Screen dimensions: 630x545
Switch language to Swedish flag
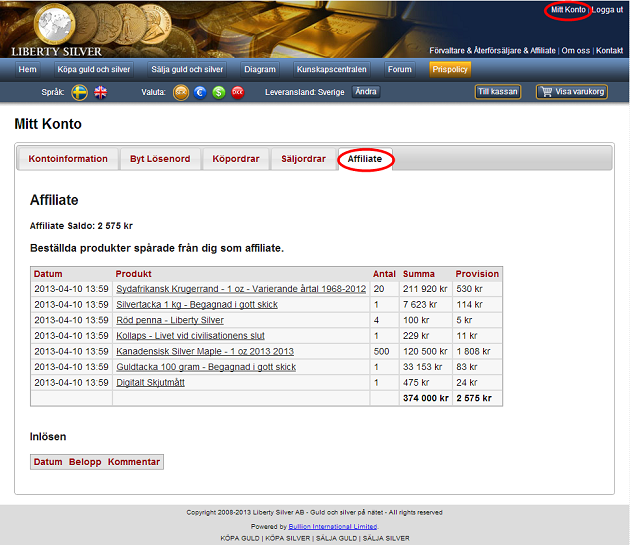click(80, 92)
